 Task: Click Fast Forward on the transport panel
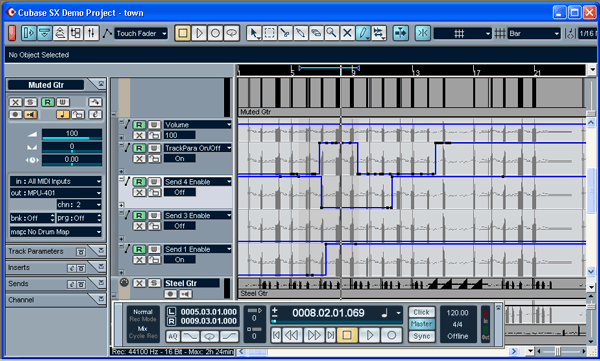pos(314,335)
